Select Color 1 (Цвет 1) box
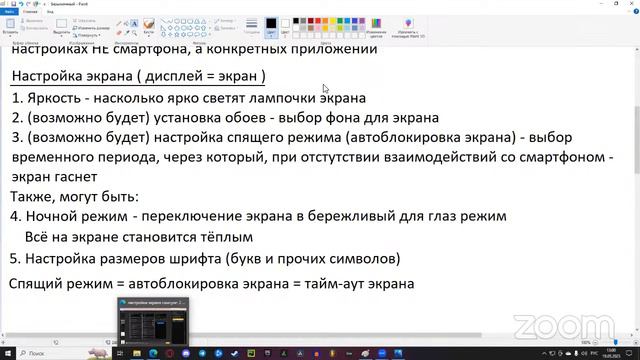 271,28
